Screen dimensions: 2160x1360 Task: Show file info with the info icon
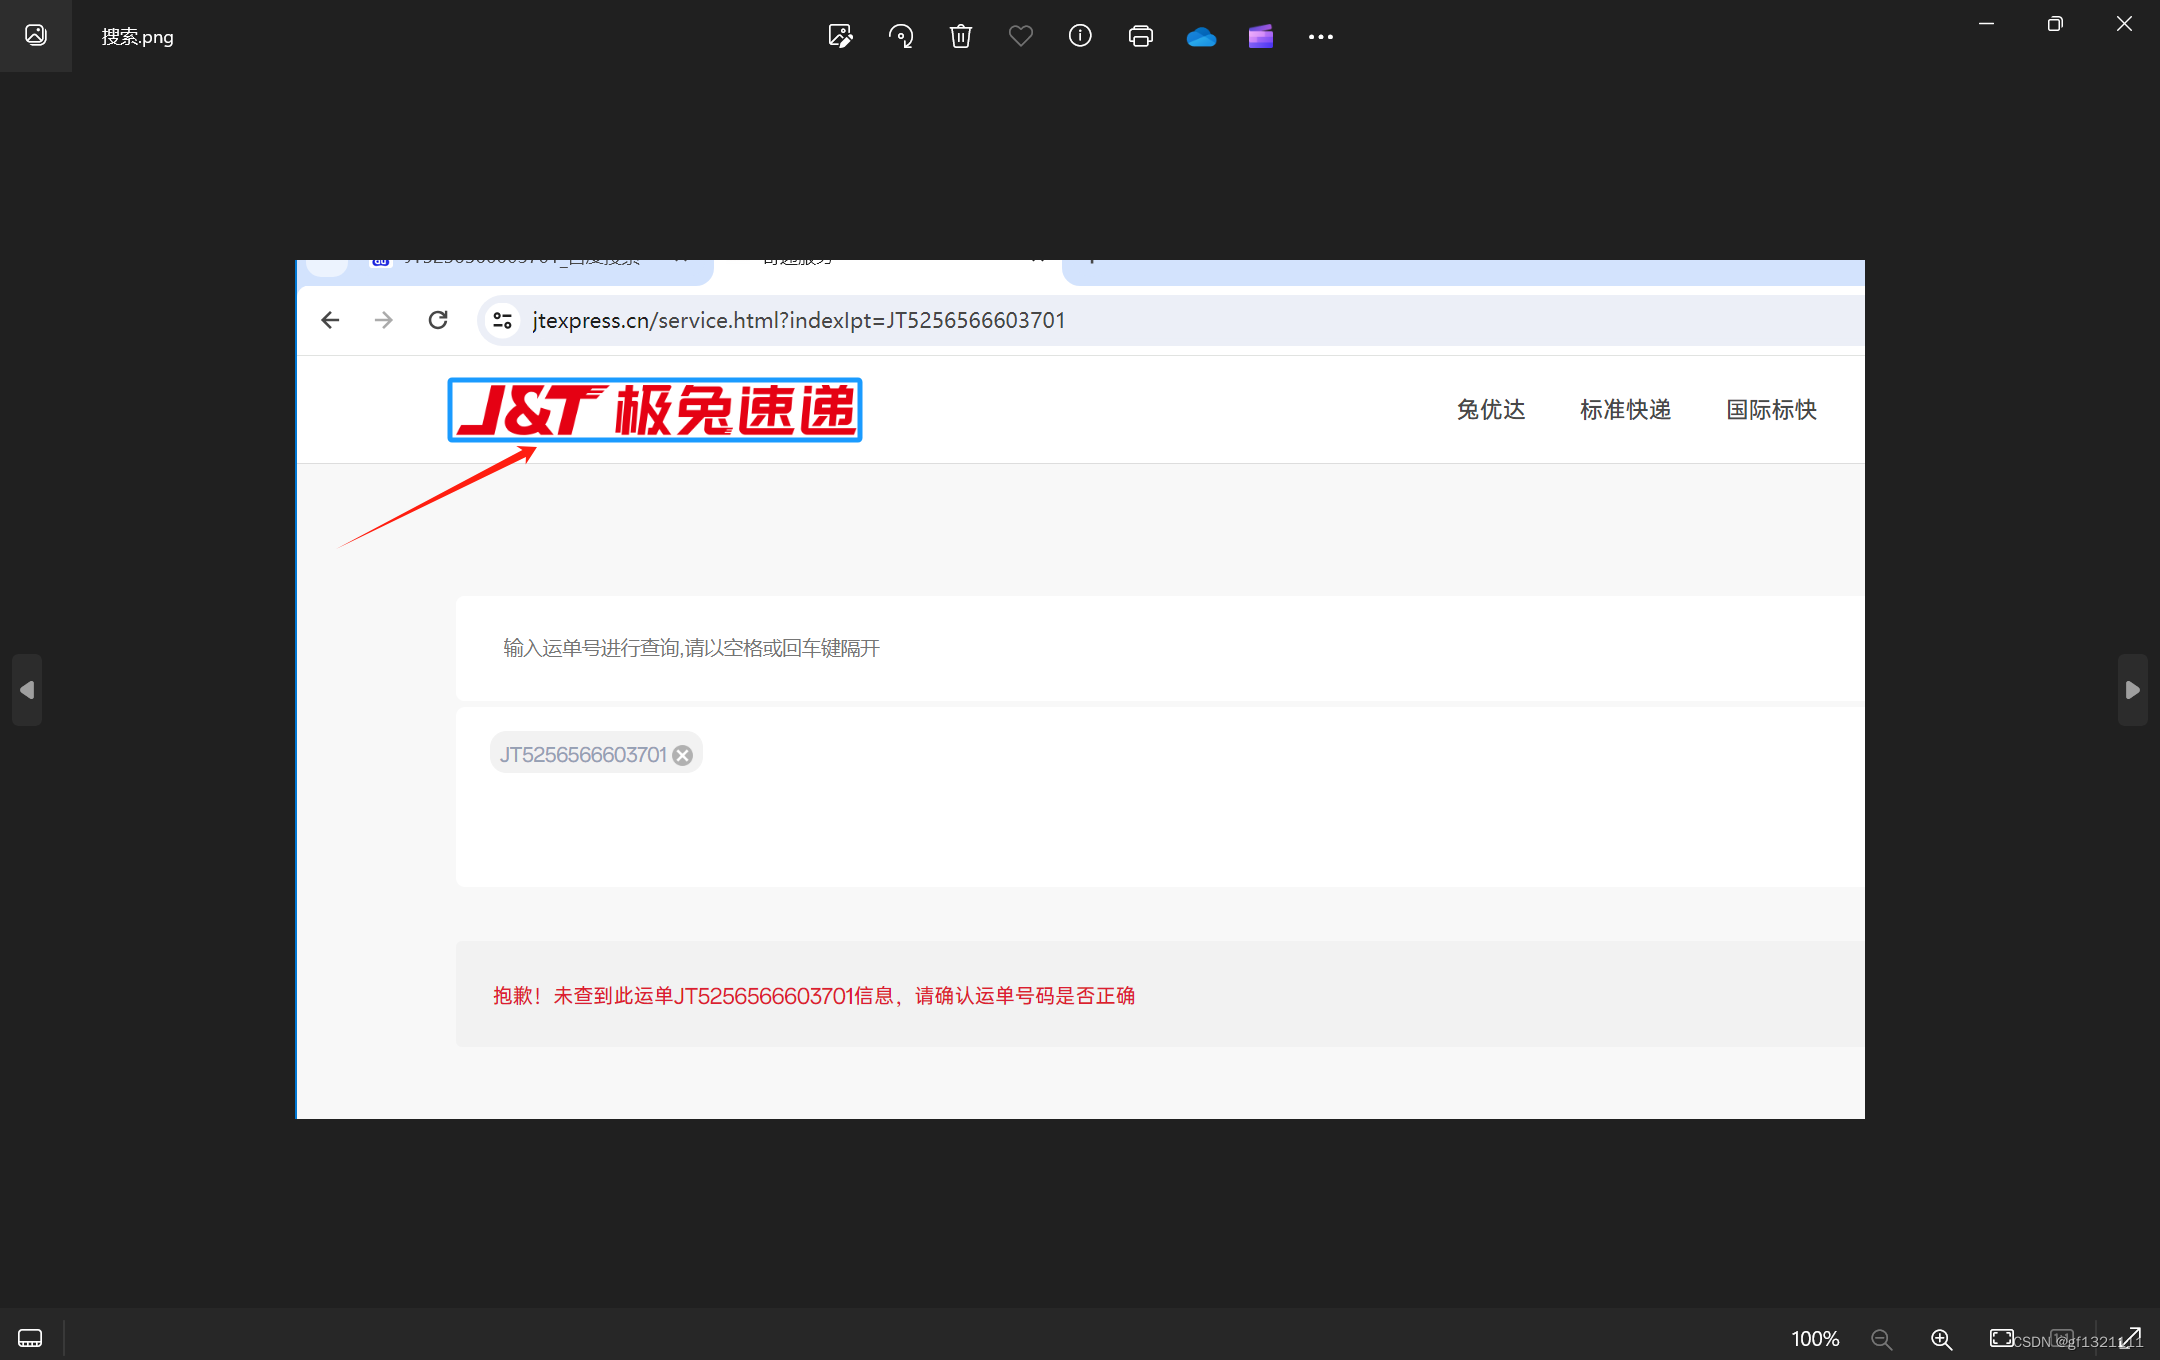pyautogui.click(x=1080, y=37)
